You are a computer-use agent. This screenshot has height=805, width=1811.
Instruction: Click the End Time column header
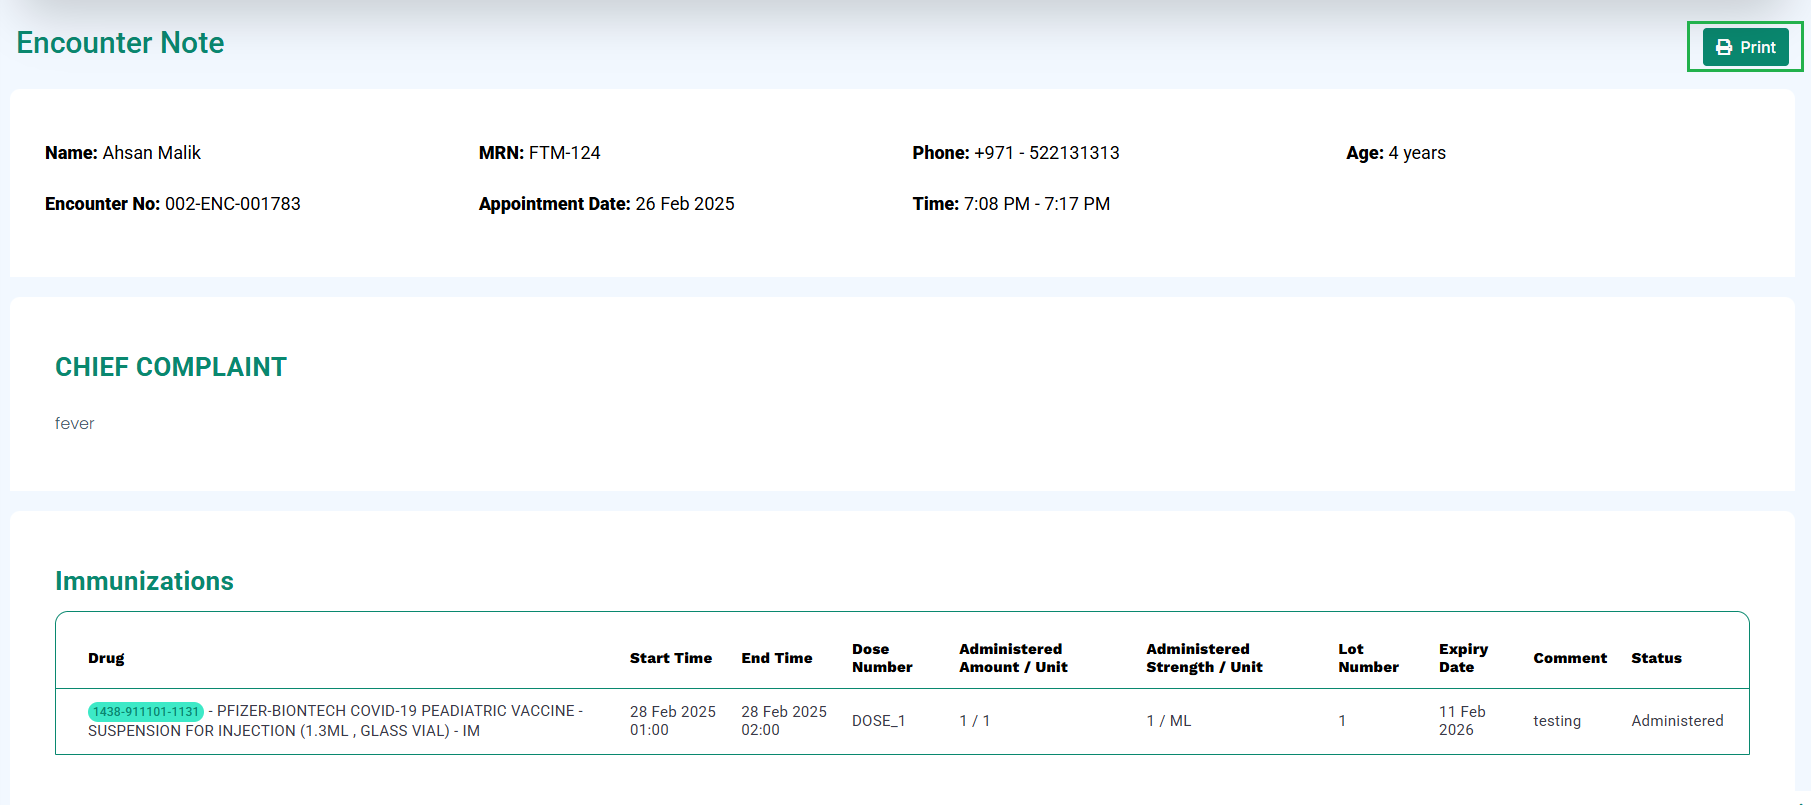pyautogui.click(x=777, y=658)
